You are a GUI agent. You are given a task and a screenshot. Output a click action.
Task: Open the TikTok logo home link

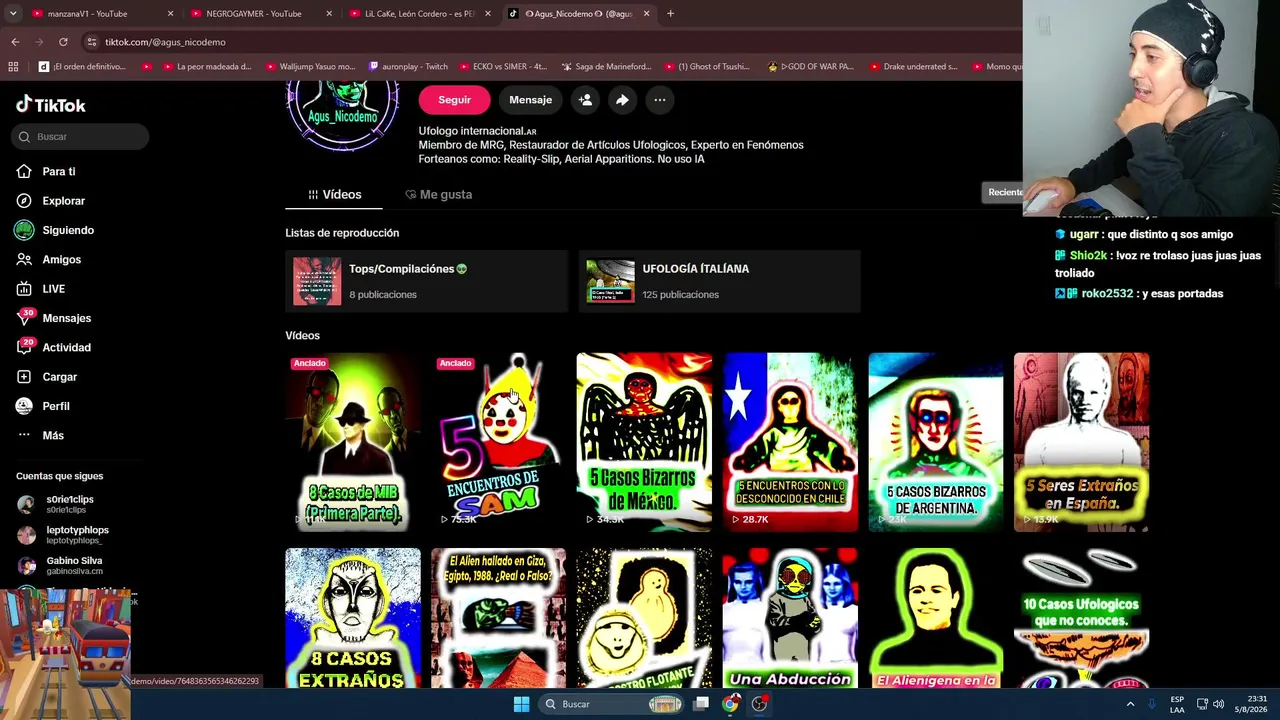coord(51,105)
